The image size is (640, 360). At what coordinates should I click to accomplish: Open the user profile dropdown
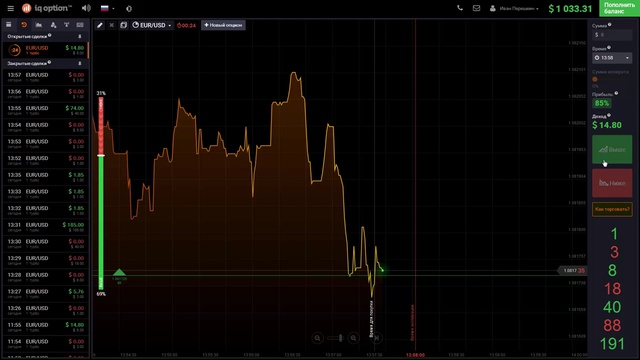pos(514,8)
